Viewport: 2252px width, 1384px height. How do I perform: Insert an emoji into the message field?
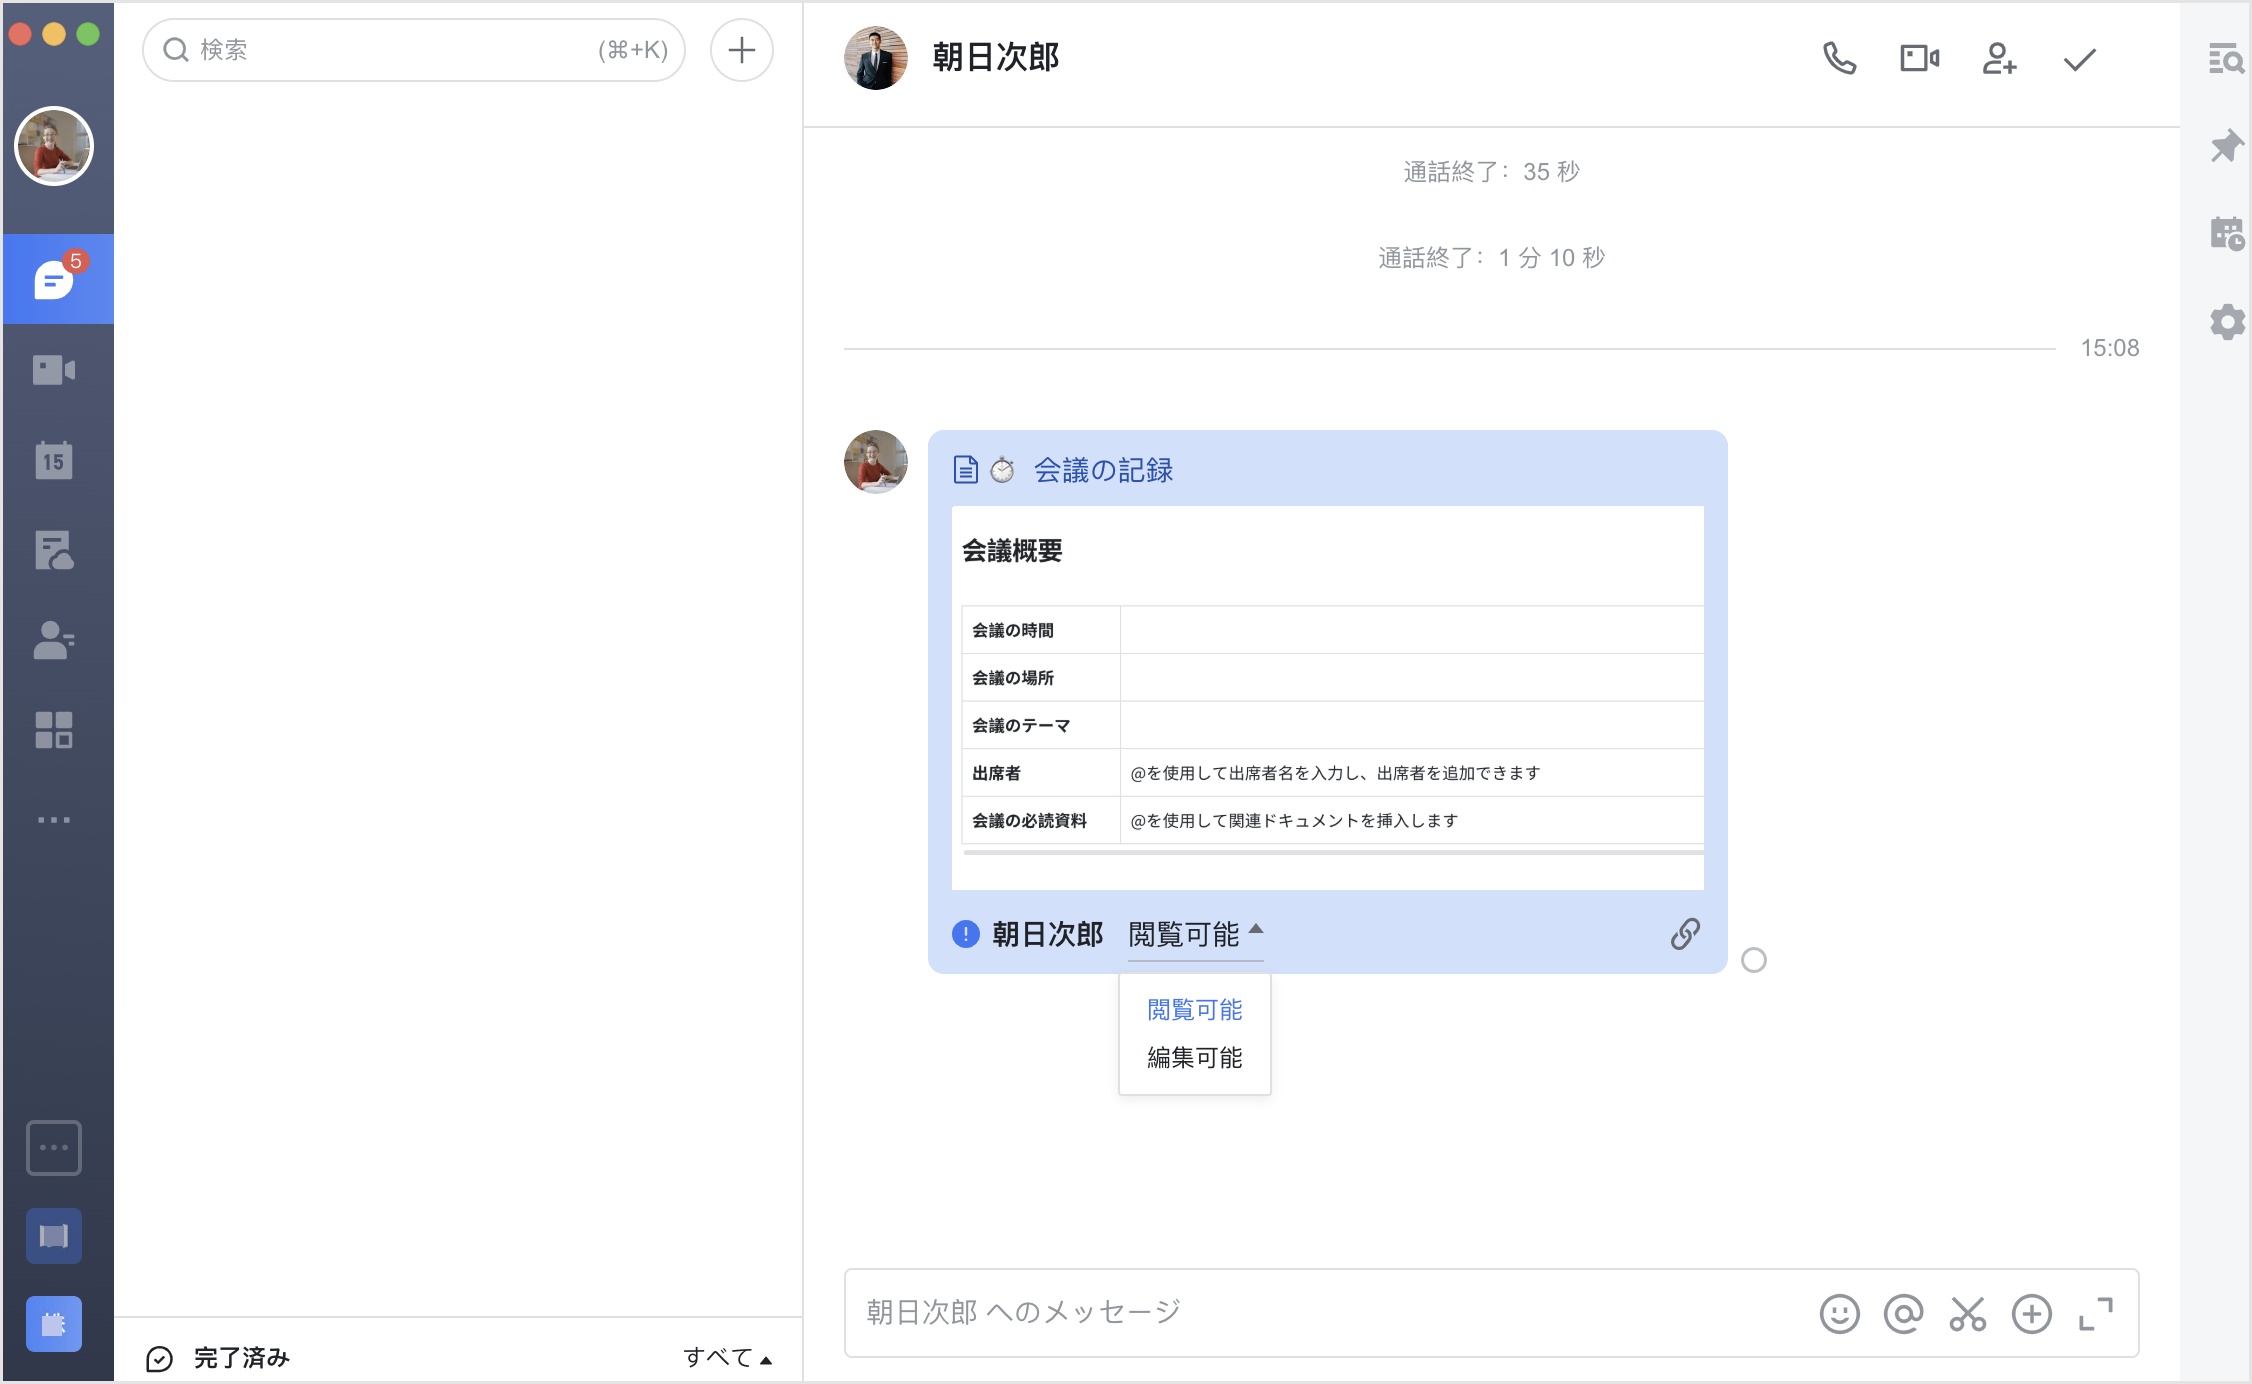click(x=1840, y=1313)
